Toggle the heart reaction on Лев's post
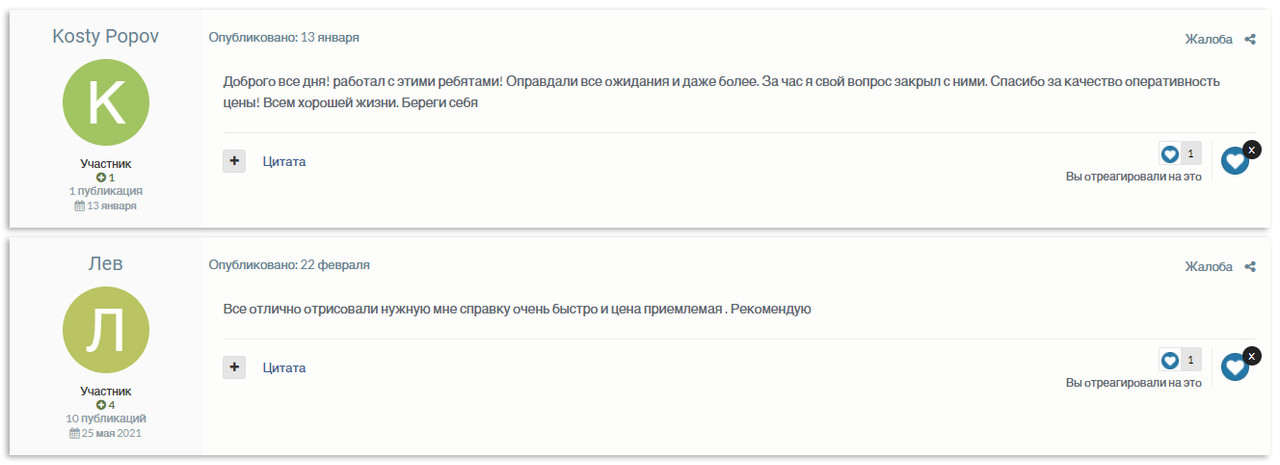Viewport: 1280px width, 465px height. click(1234, 367)
